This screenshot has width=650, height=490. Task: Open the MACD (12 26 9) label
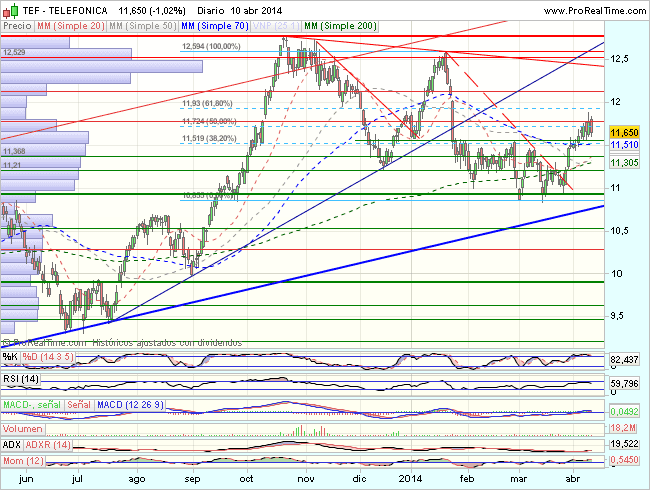(x=131, y=405)
